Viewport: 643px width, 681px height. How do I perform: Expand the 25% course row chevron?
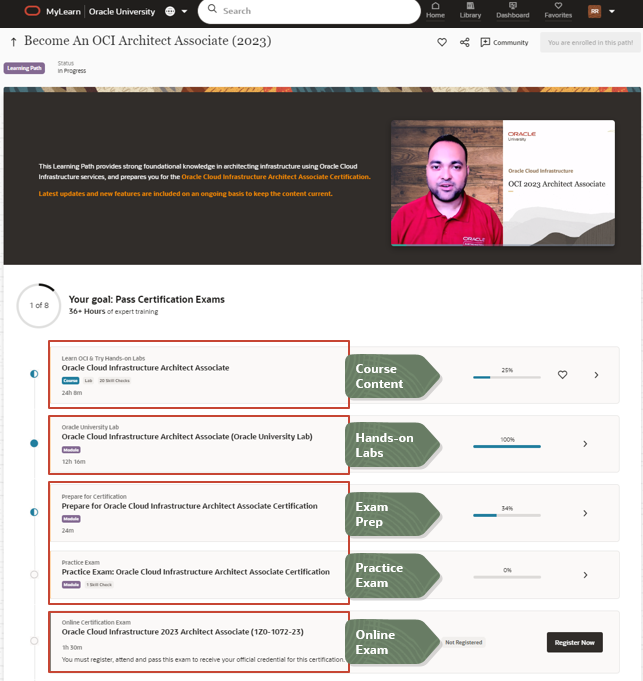point(596,375)
